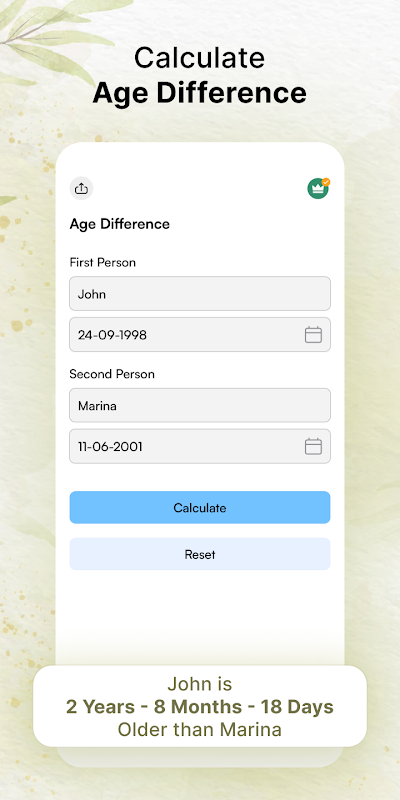Select the '2 Years - 8 Months' result text
The width and height of the screenshot is (400, 800).
click(154, 707)
